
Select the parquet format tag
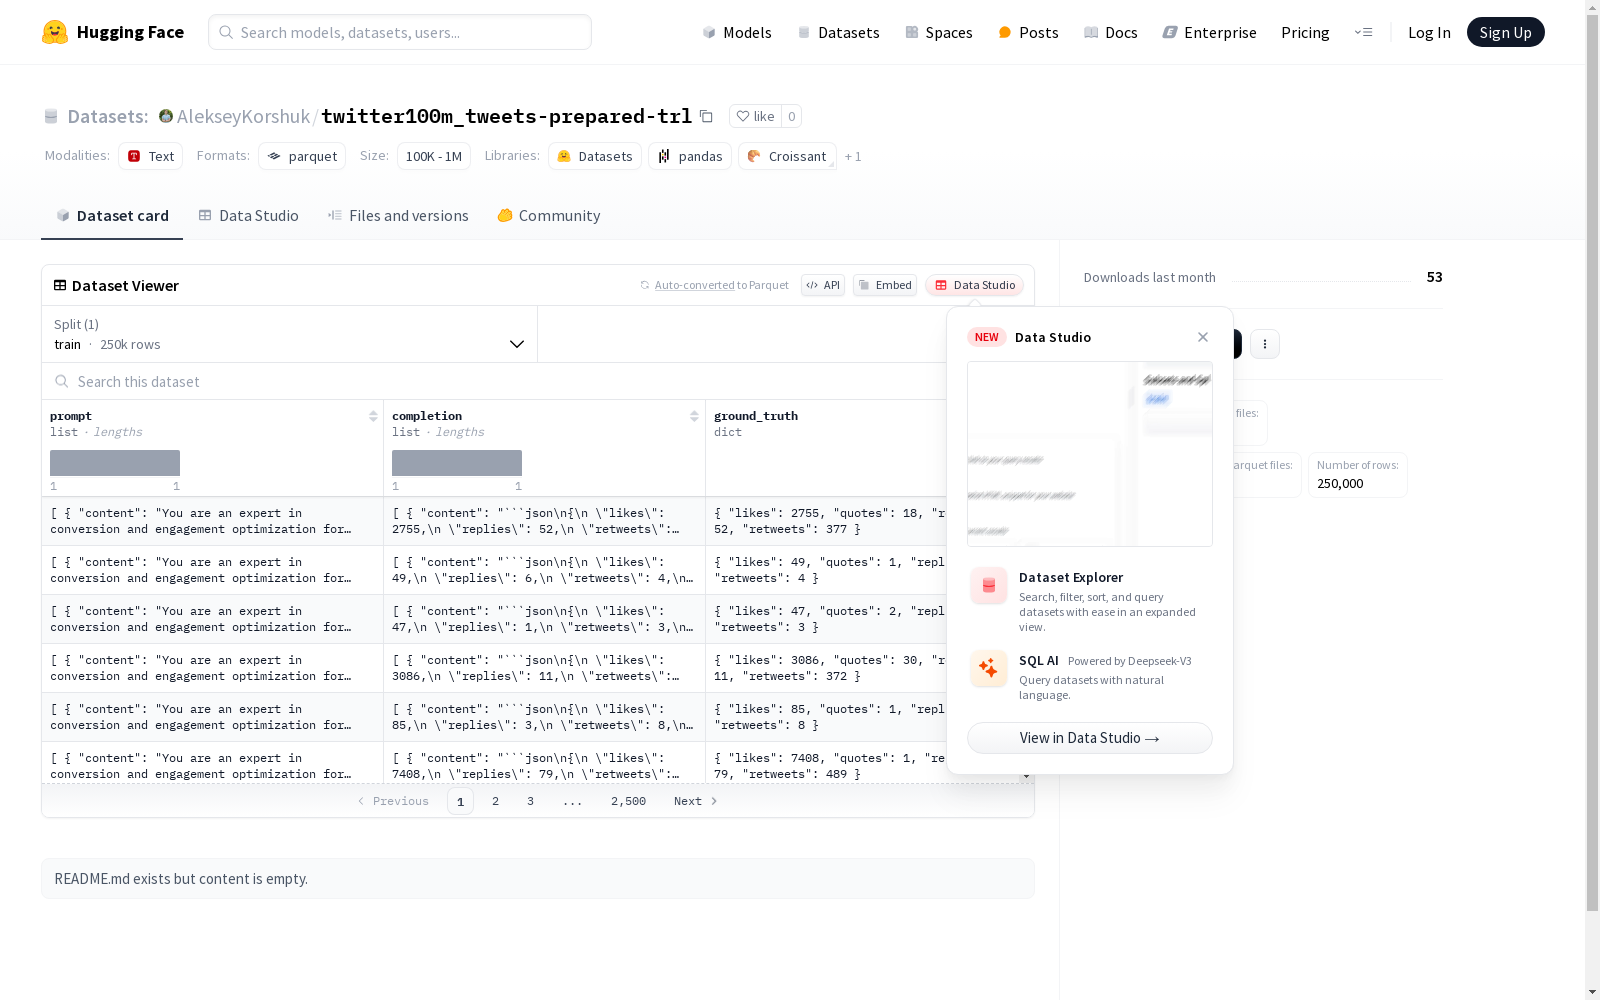[302, 156]
